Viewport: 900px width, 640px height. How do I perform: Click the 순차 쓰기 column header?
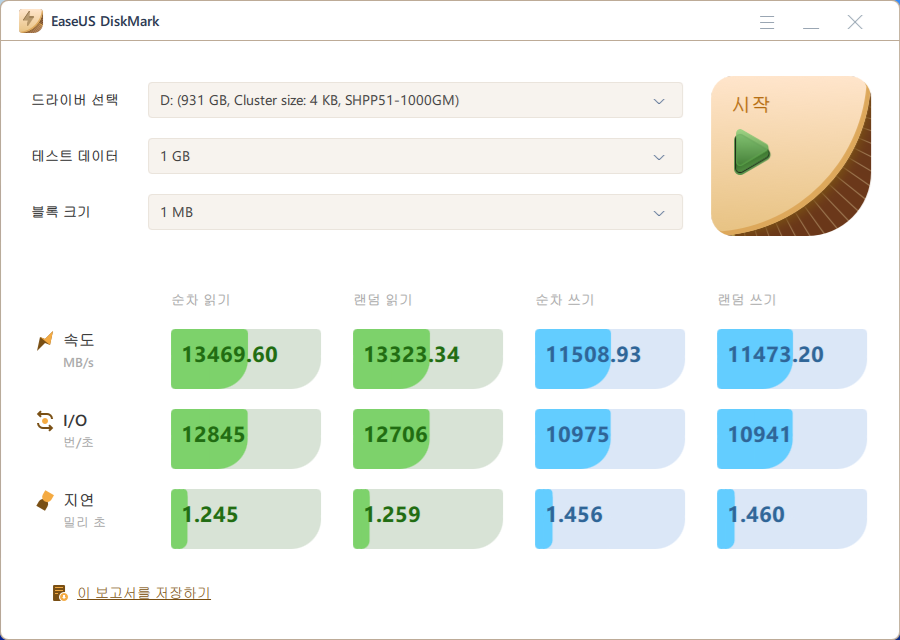coord(565,300)
